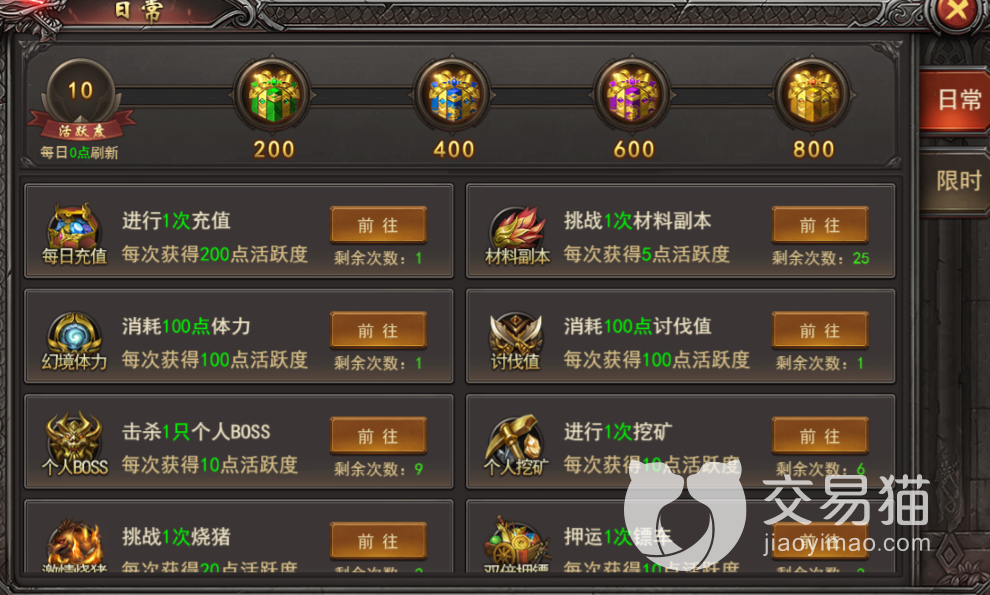Claim the purple gift box at 600
990x595 pixels.
tap(633, 95)
